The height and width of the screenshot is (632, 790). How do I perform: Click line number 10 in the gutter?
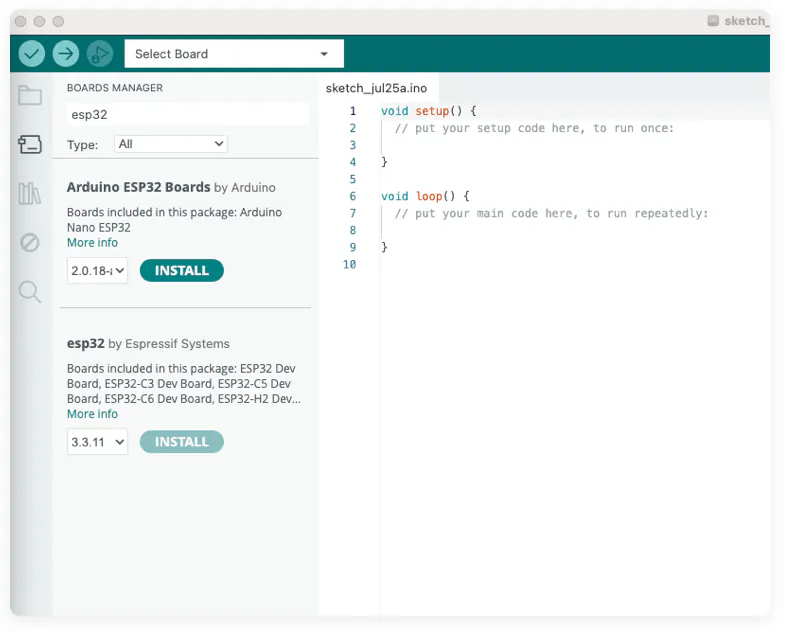(x=350, y=264)
